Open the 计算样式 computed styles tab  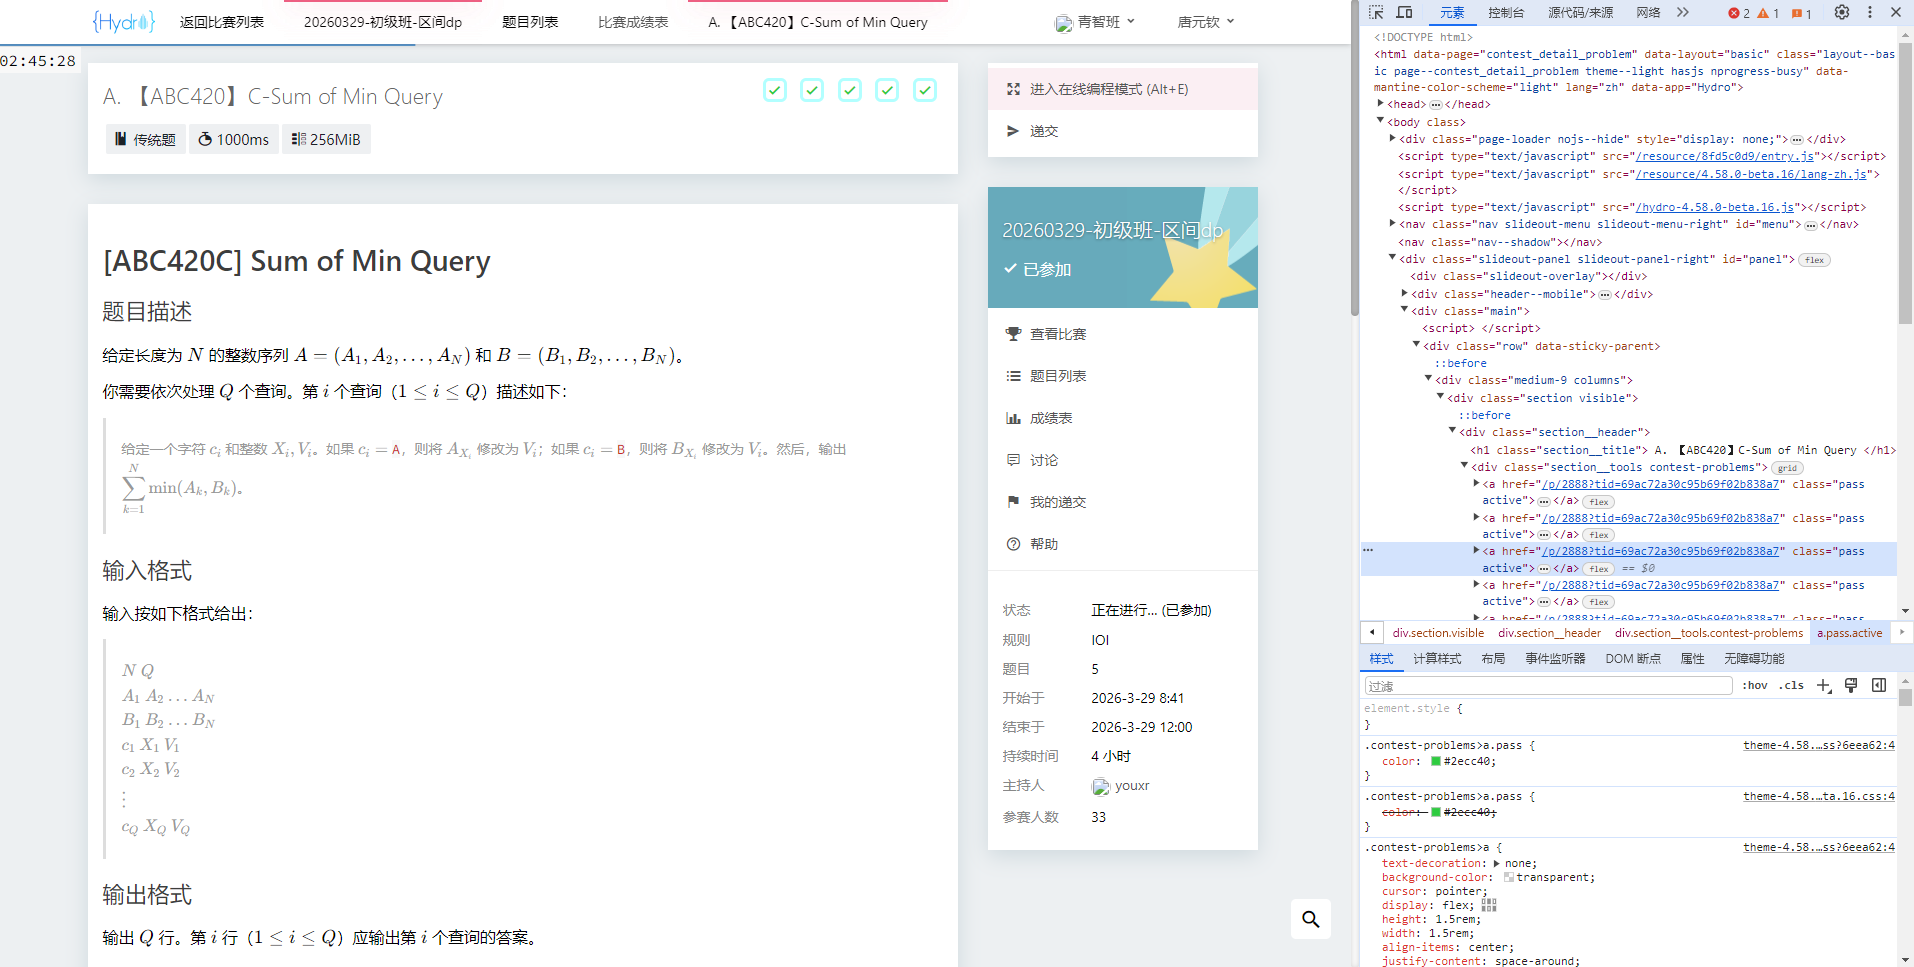coord(1436,658)
